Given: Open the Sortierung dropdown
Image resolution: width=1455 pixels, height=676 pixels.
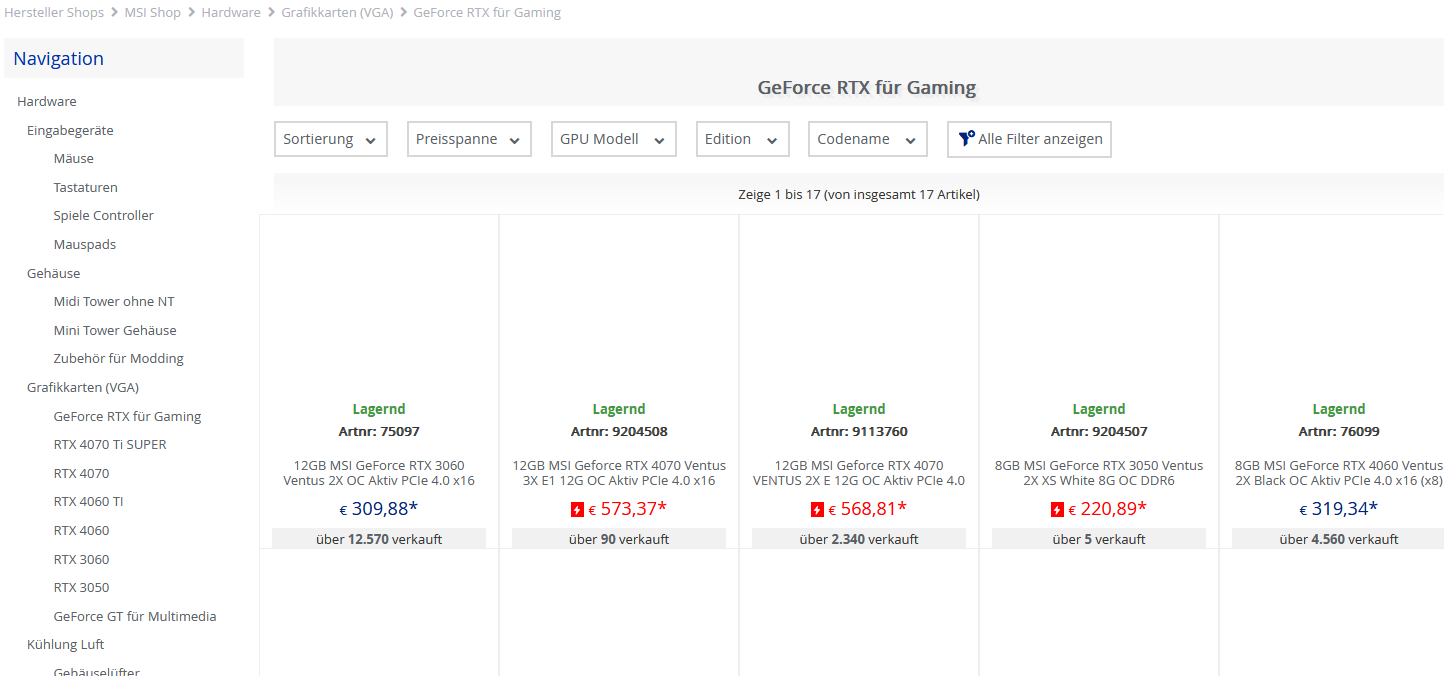Looking at the screenshot, I should [x=330, y=139].
